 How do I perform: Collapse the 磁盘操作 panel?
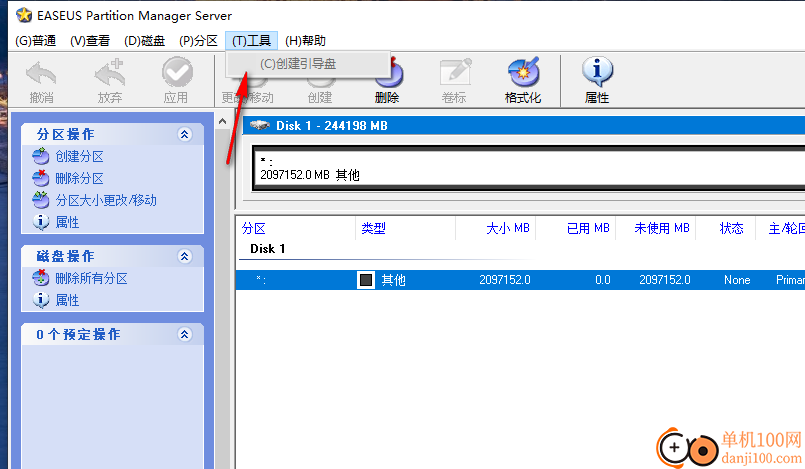tap(185, 256)
